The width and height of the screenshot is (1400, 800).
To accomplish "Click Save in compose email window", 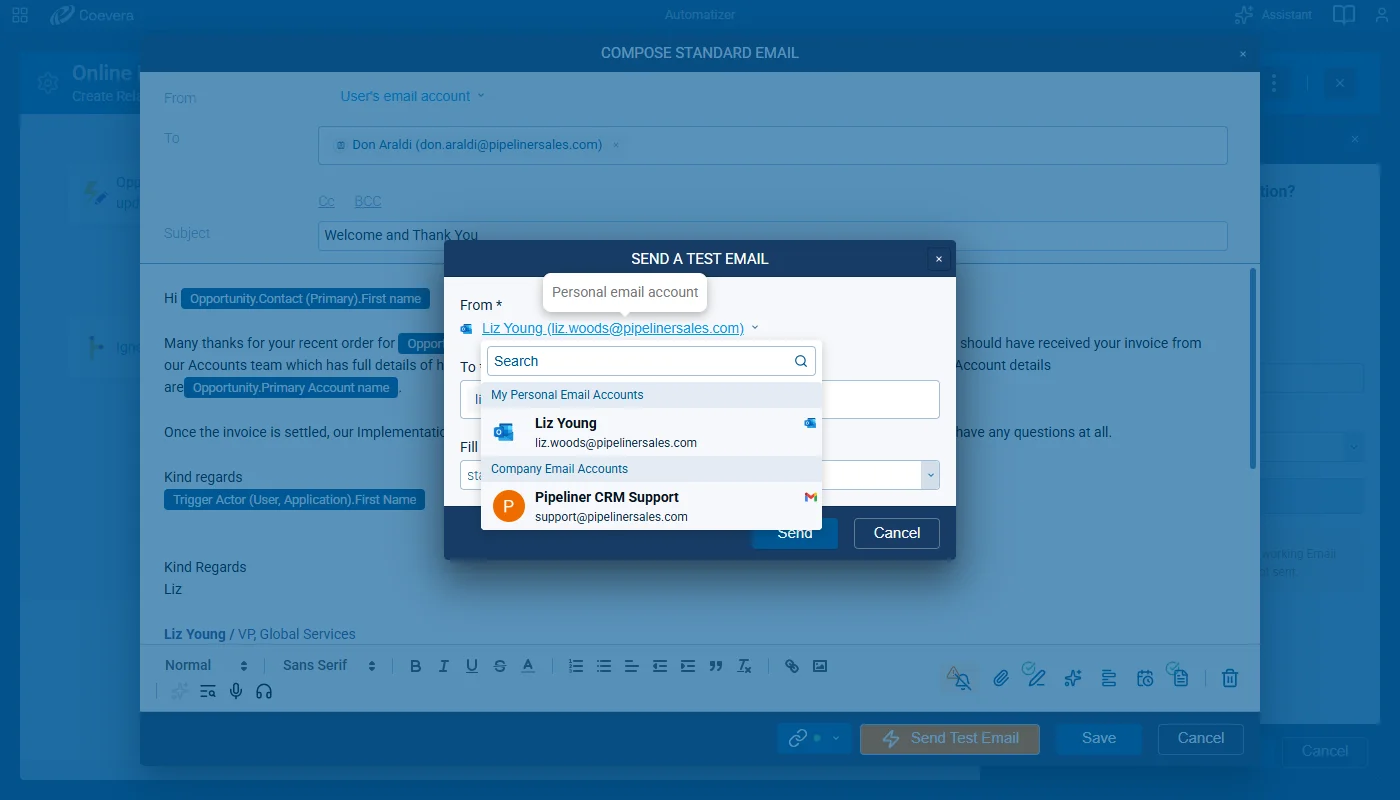I will pyautogui.click(x=1099, y=739).
